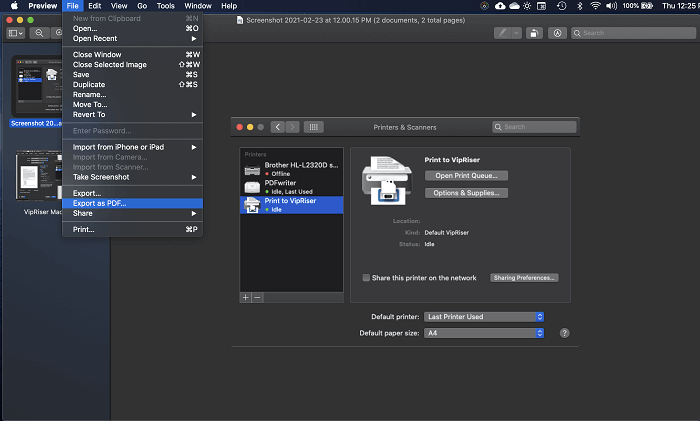
Task: Click the add printer plus button
Action: (x=246, y=297)
